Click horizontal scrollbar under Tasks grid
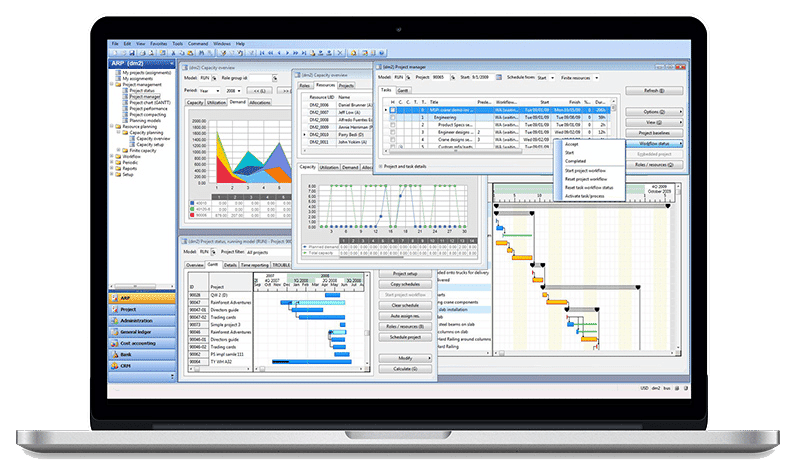Viewport: 800px width, 472px height. click(x=454, y=151)
